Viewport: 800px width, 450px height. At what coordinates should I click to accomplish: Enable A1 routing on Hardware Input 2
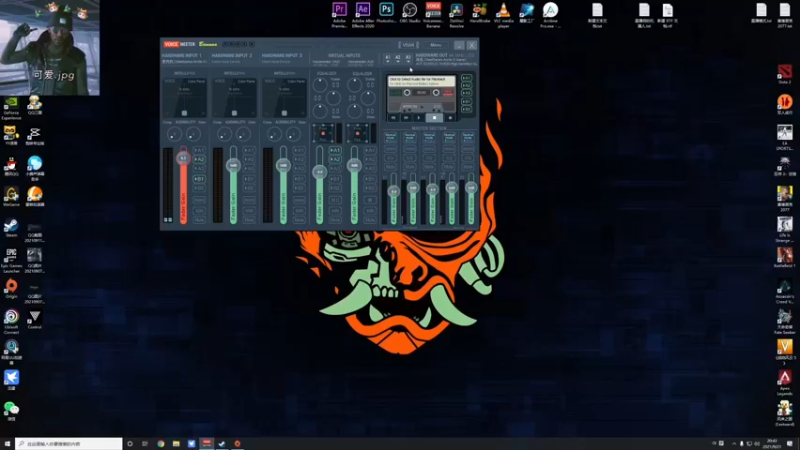(249, 151)
